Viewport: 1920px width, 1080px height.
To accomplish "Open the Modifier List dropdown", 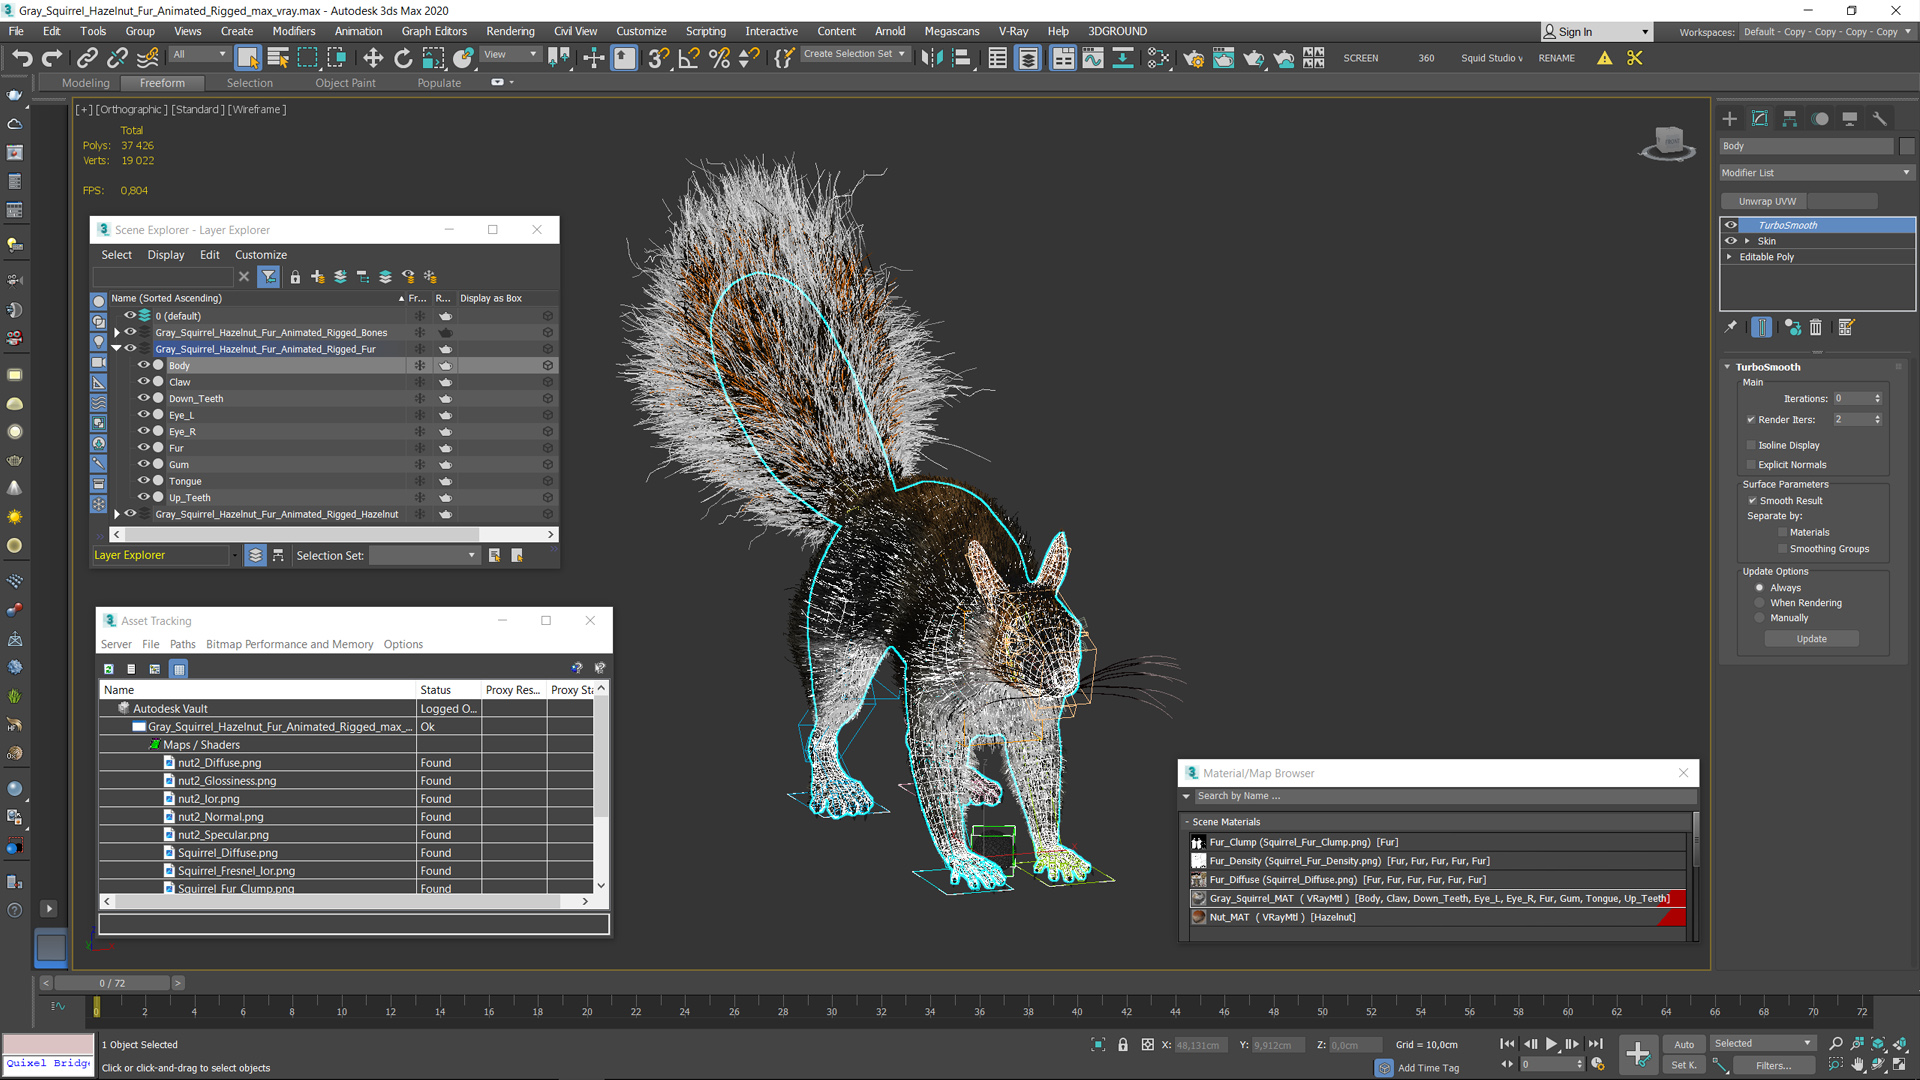I will (1816, 173).
